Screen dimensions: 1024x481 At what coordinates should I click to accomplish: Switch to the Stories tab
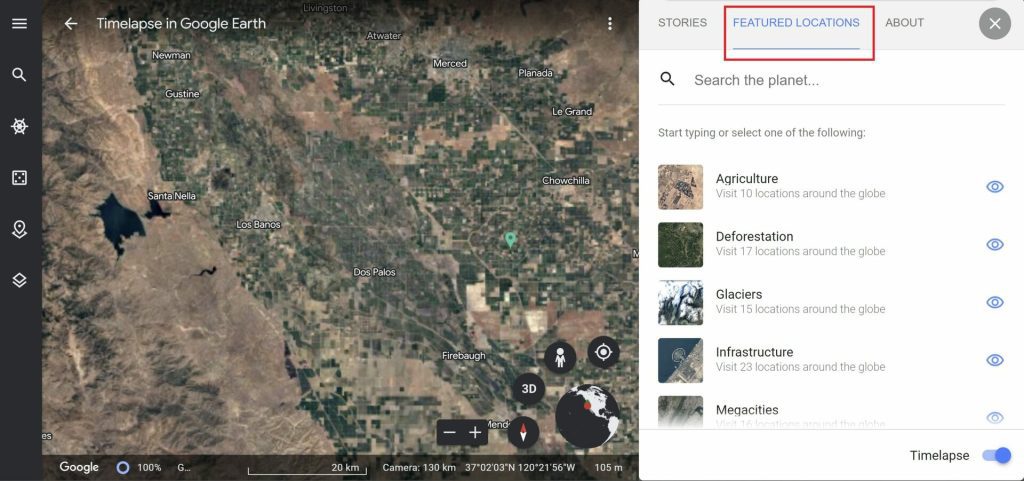point(682,23)
